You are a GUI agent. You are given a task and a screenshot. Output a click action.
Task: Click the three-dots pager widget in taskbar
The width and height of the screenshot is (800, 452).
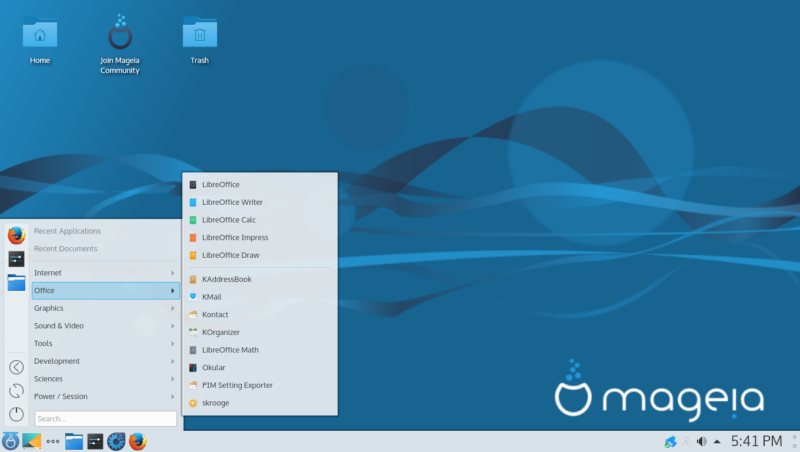[x=53, y=441]
